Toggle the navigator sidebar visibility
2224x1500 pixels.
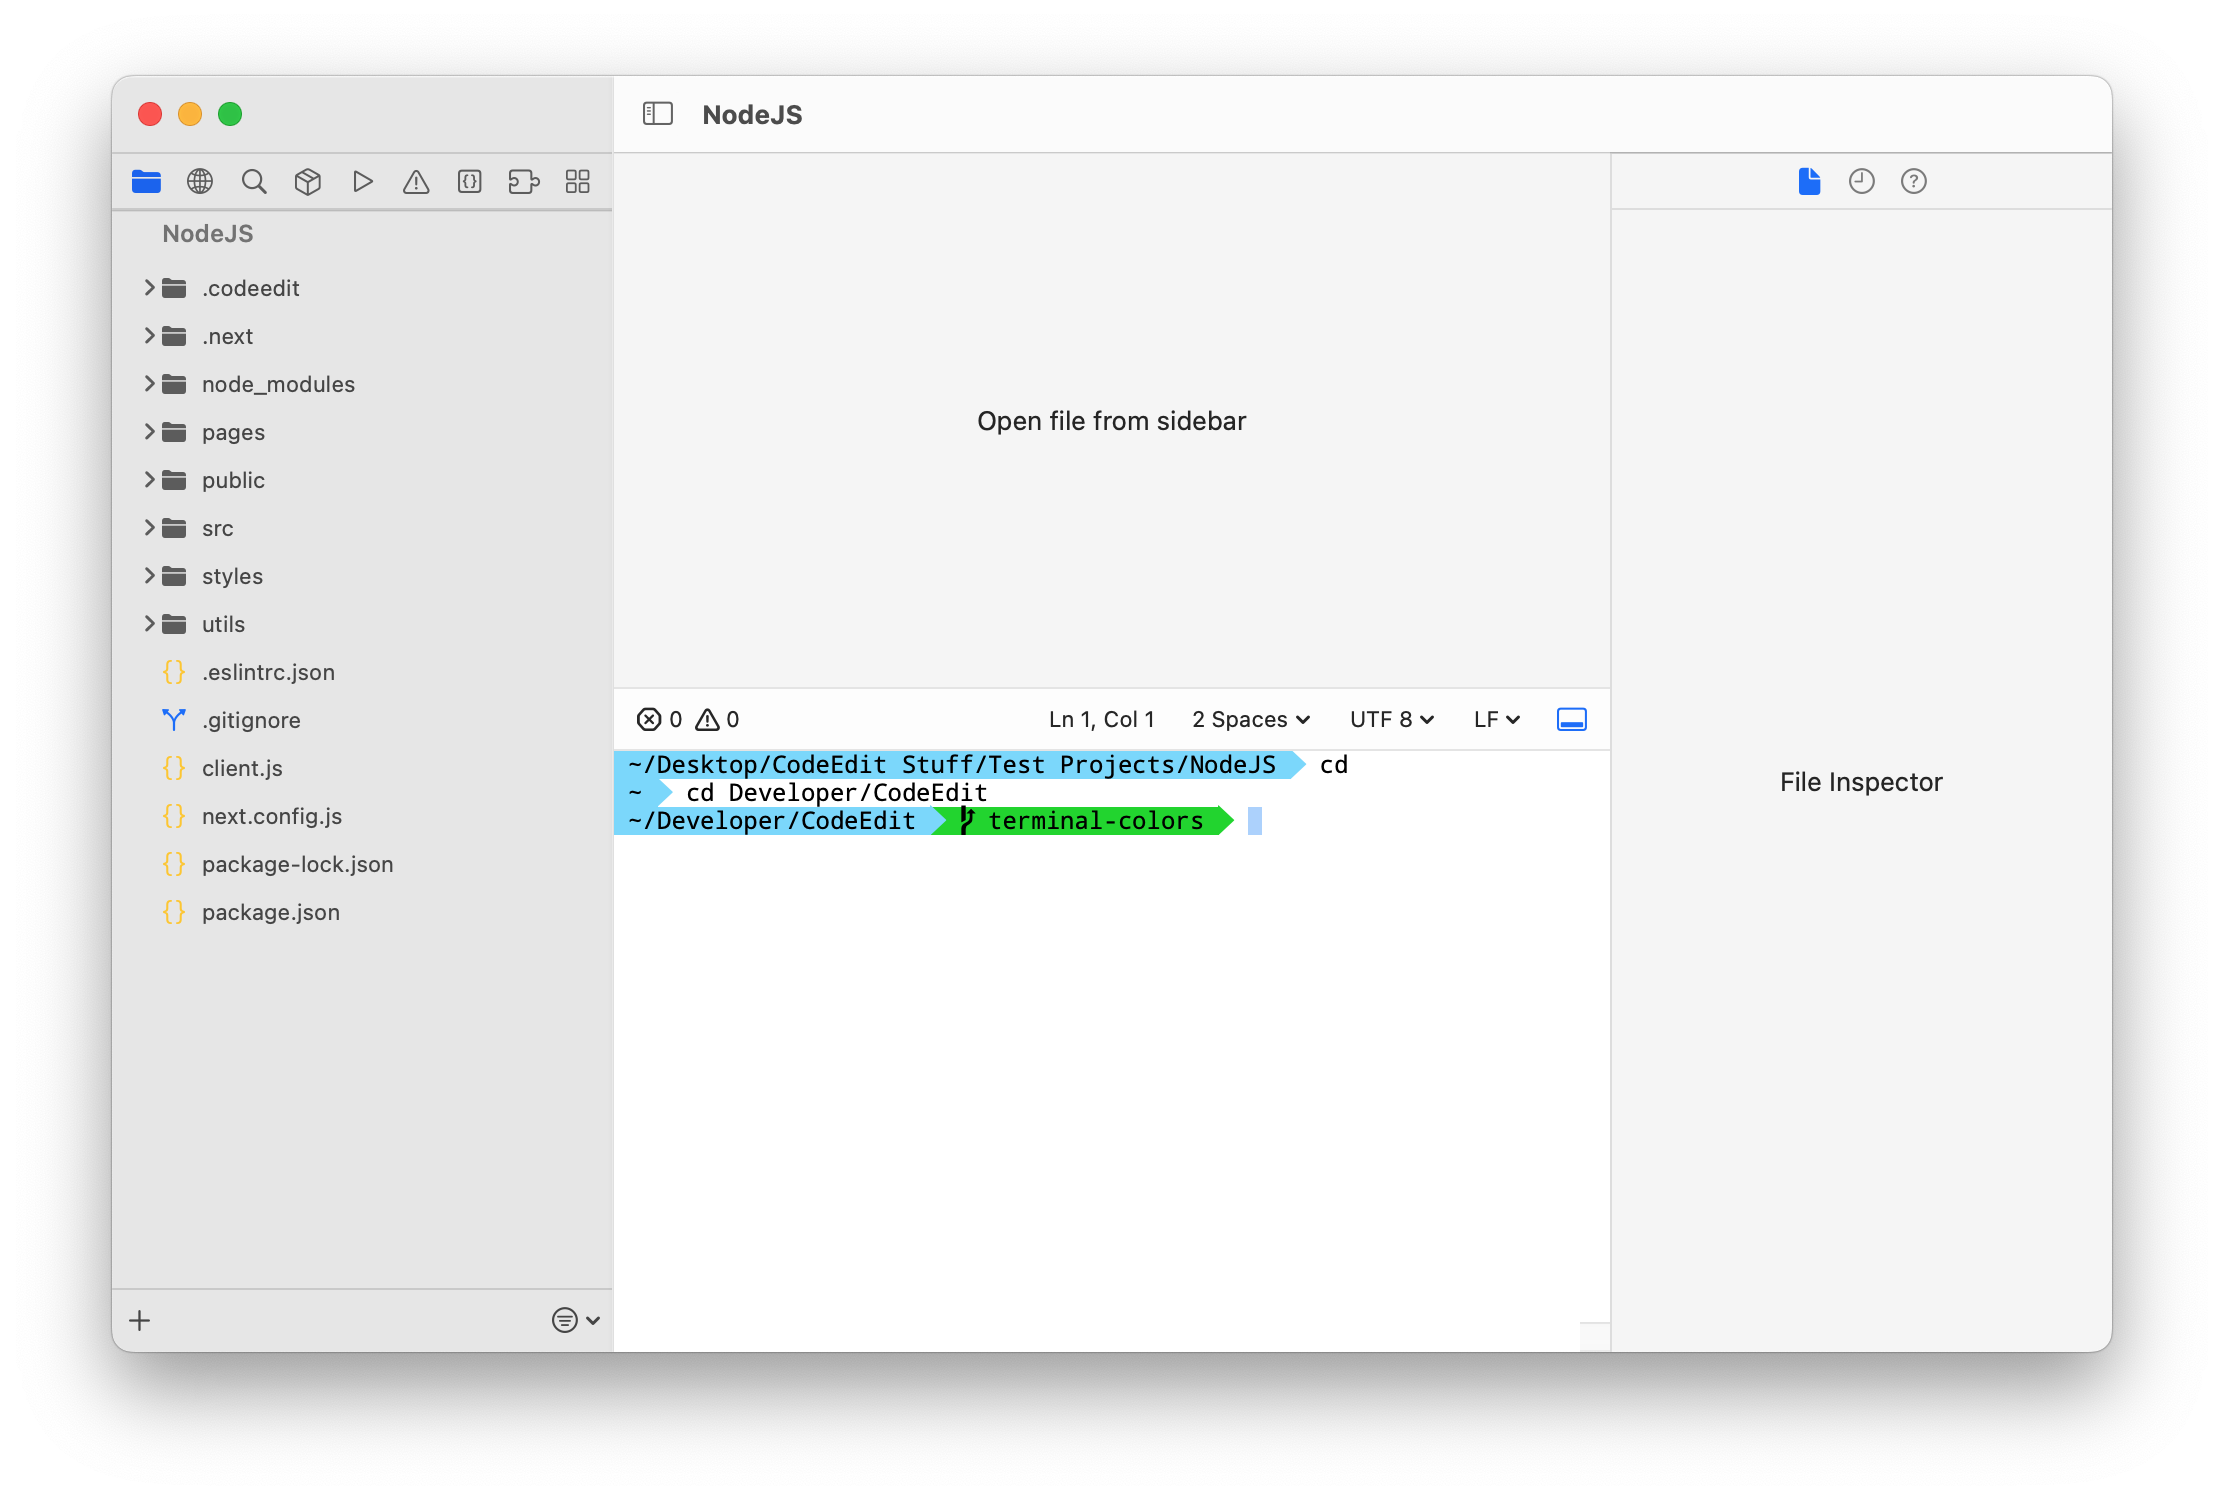coord(657,114)
